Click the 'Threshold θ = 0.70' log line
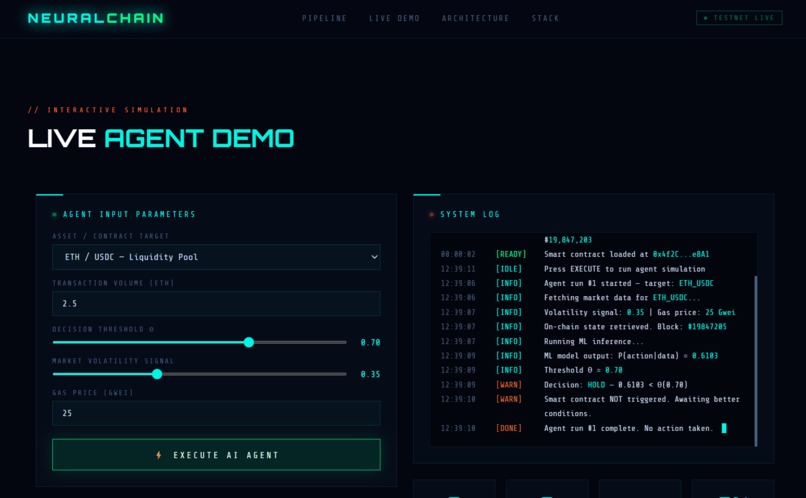 [583, 370]
